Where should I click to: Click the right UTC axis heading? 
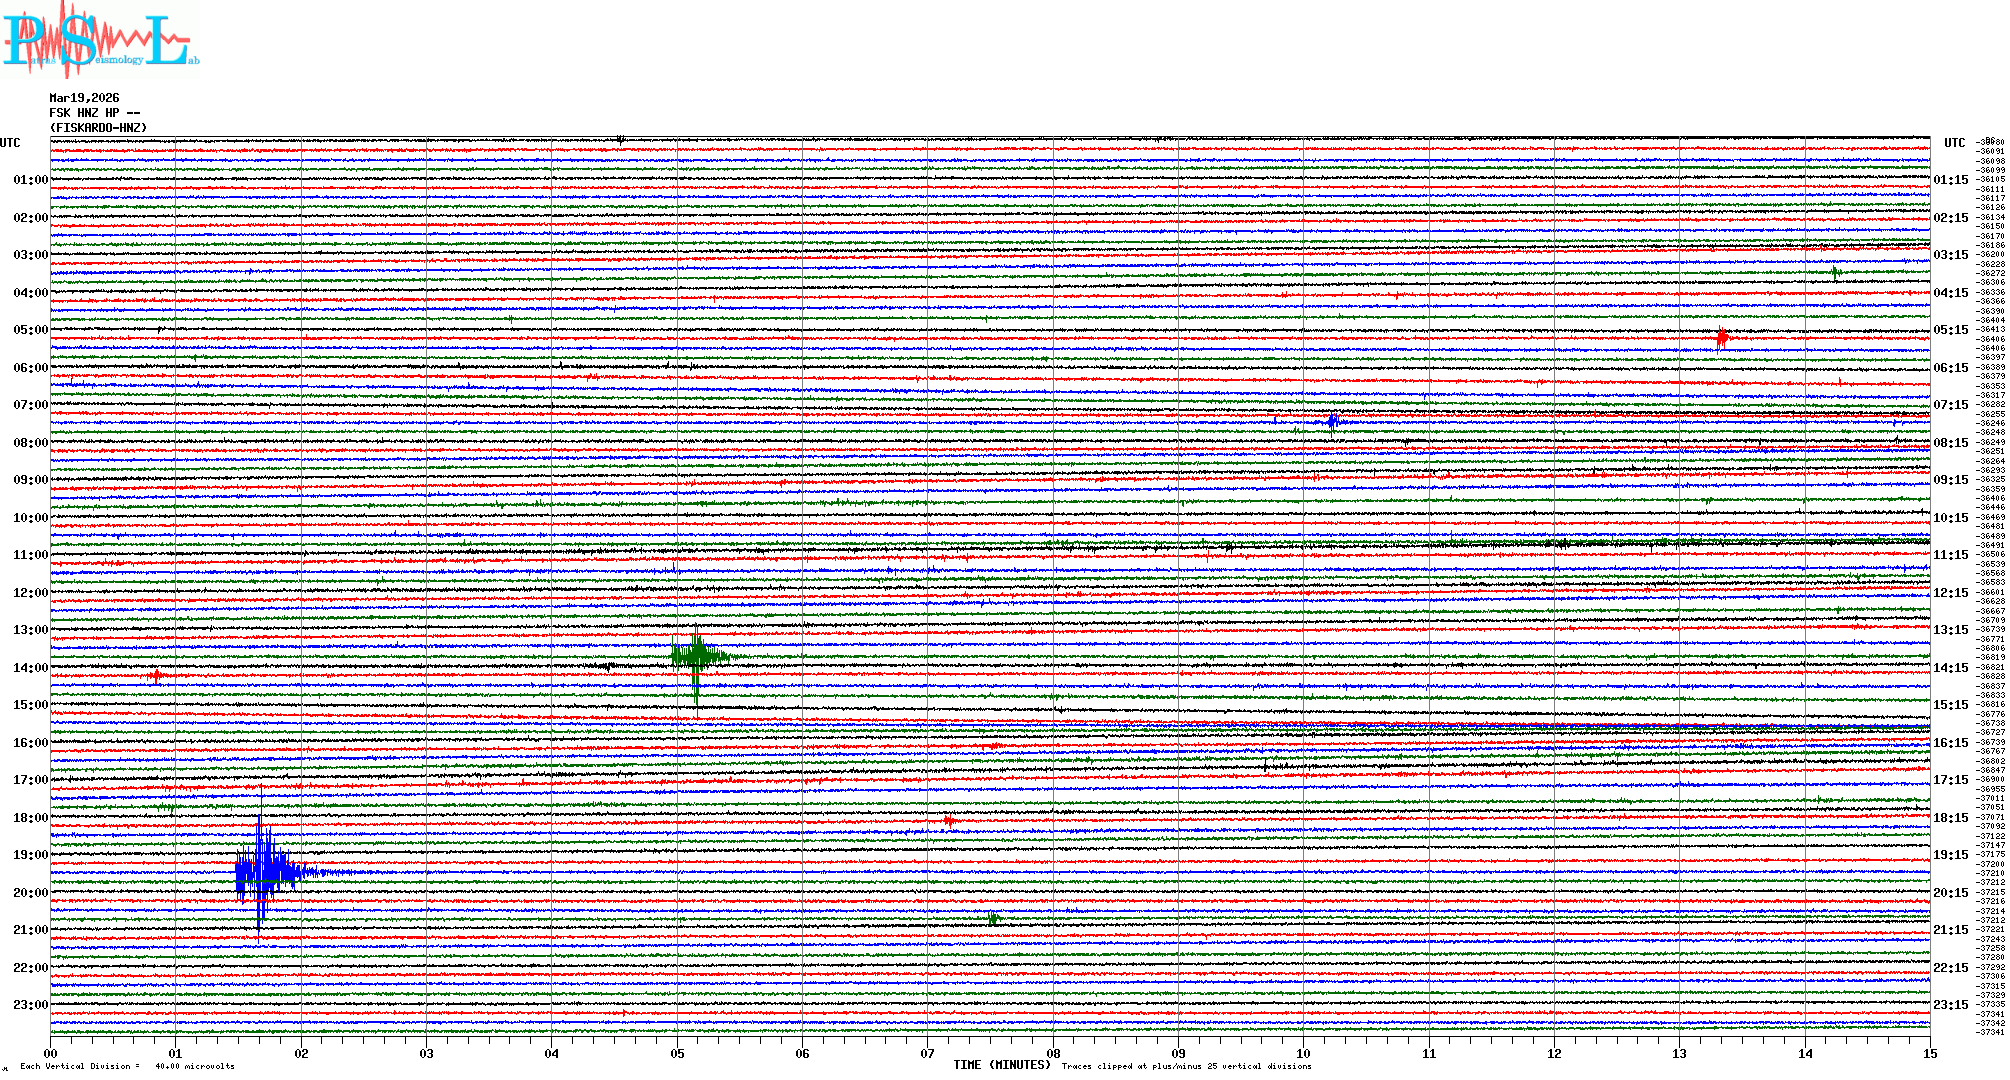tap(1954, 143)
